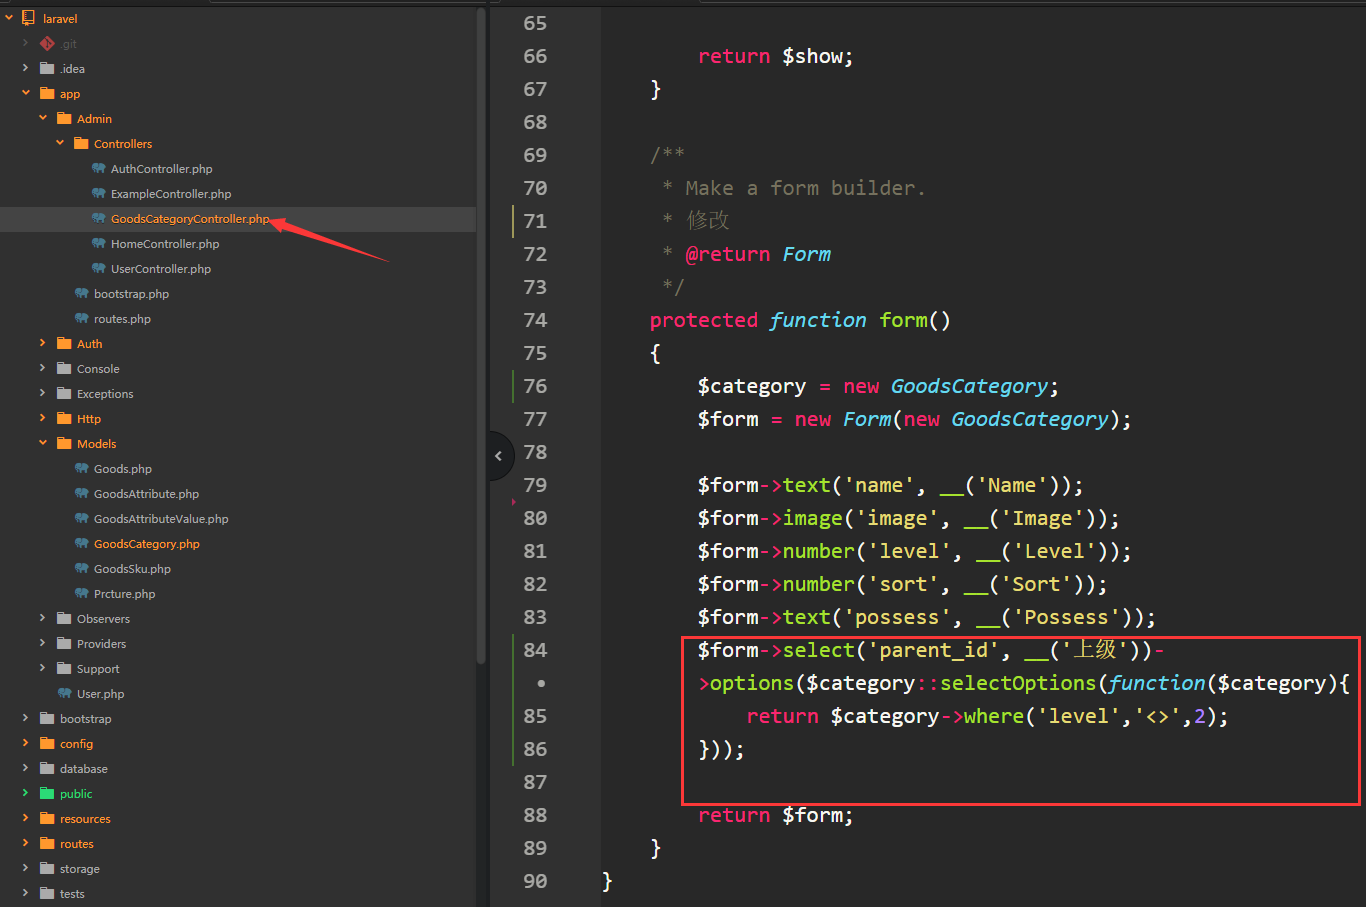
Task: Click the UserController.php file icon
Action: [x=98, y=268]
